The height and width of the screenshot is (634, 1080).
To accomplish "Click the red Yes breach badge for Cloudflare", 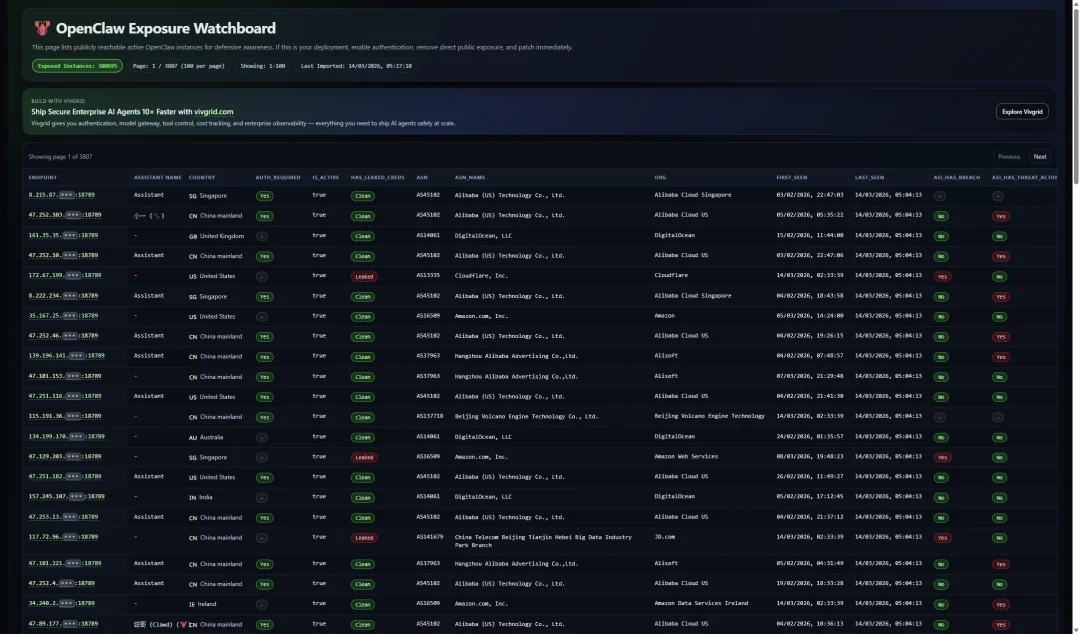I will (941, 276).
